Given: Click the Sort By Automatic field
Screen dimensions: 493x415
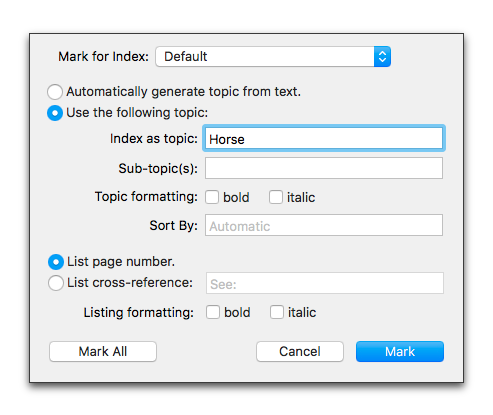Looking at the screenshot, I should pyautogui.click(x=324, y=225).
